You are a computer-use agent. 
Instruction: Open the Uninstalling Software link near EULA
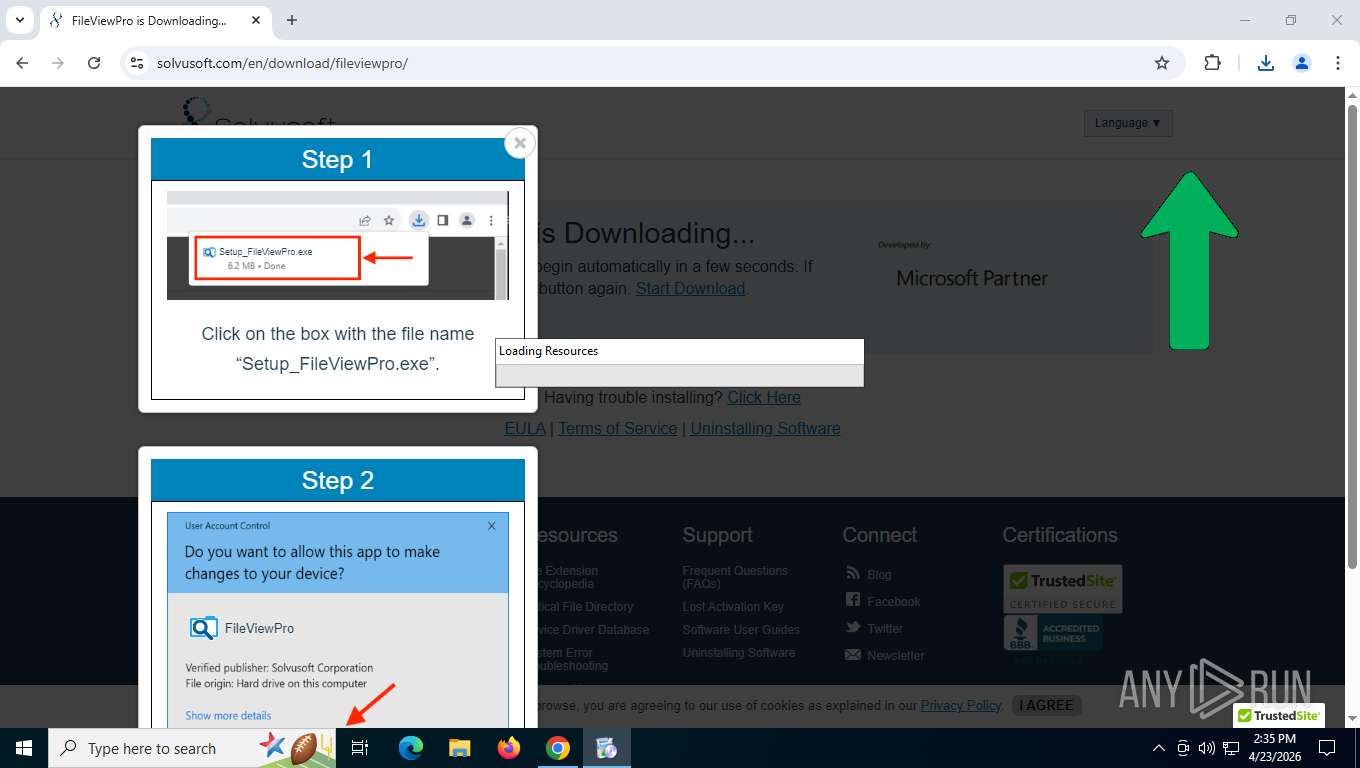coord(765,428)
